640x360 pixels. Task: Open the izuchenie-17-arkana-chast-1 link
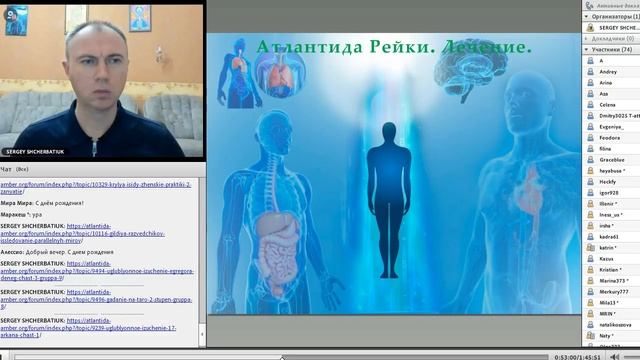pyautogui.click(x=88, y=328)
